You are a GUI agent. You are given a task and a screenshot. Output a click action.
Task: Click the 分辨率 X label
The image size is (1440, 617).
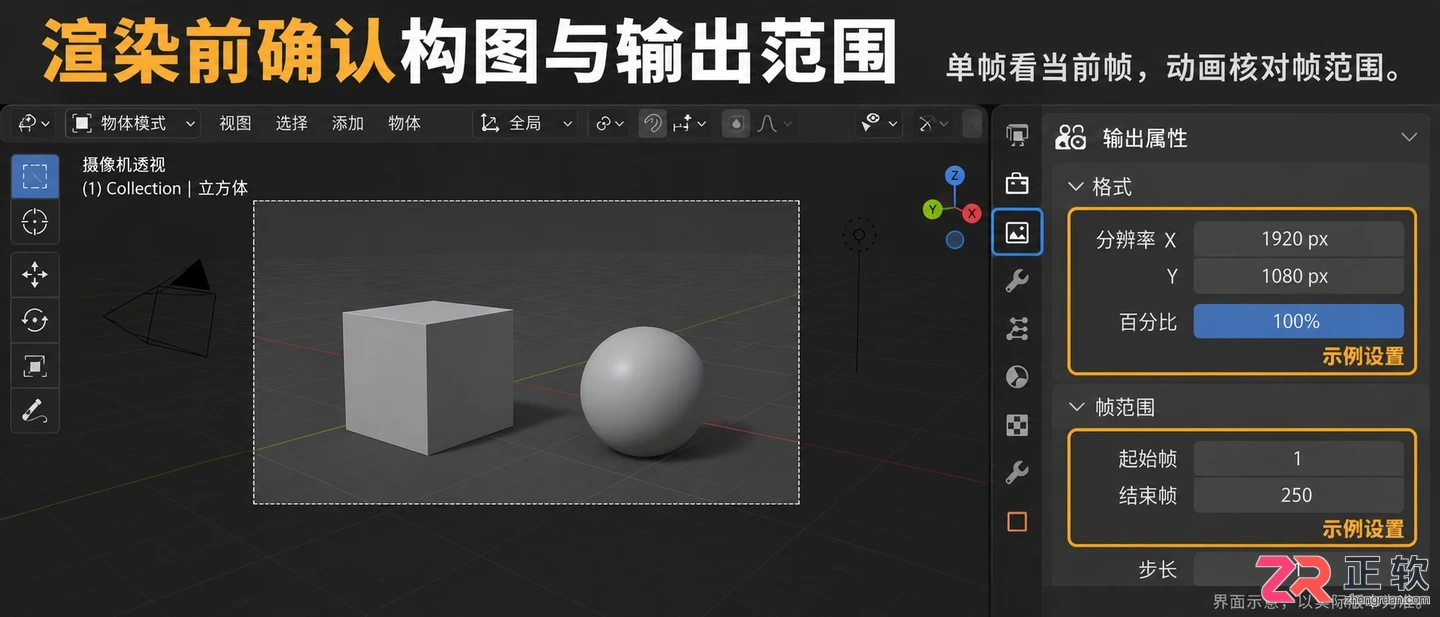[1136, 241]
